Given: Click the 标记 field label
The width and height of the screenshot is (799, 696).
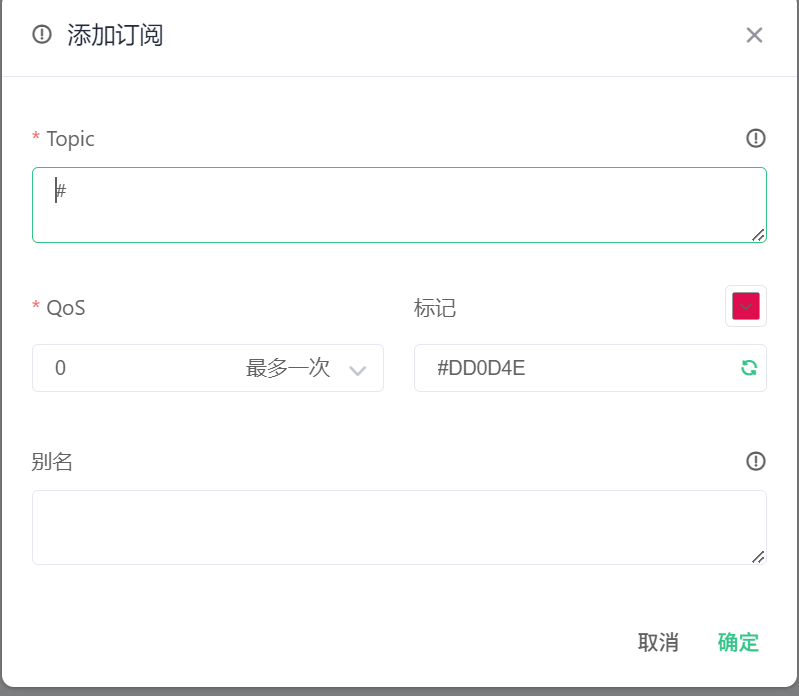Looking at the screenshot, I should tap(435, 308).
